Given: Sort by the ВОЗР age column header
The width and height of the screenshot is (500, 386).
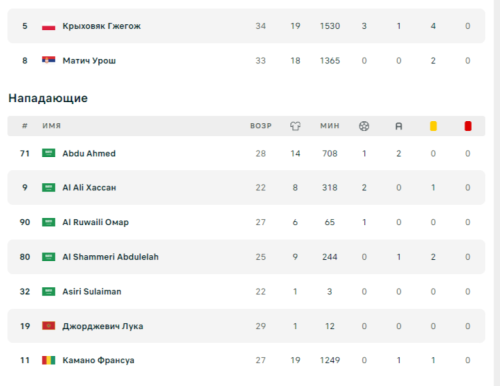Looking at the screenshot, I should 261,126.
